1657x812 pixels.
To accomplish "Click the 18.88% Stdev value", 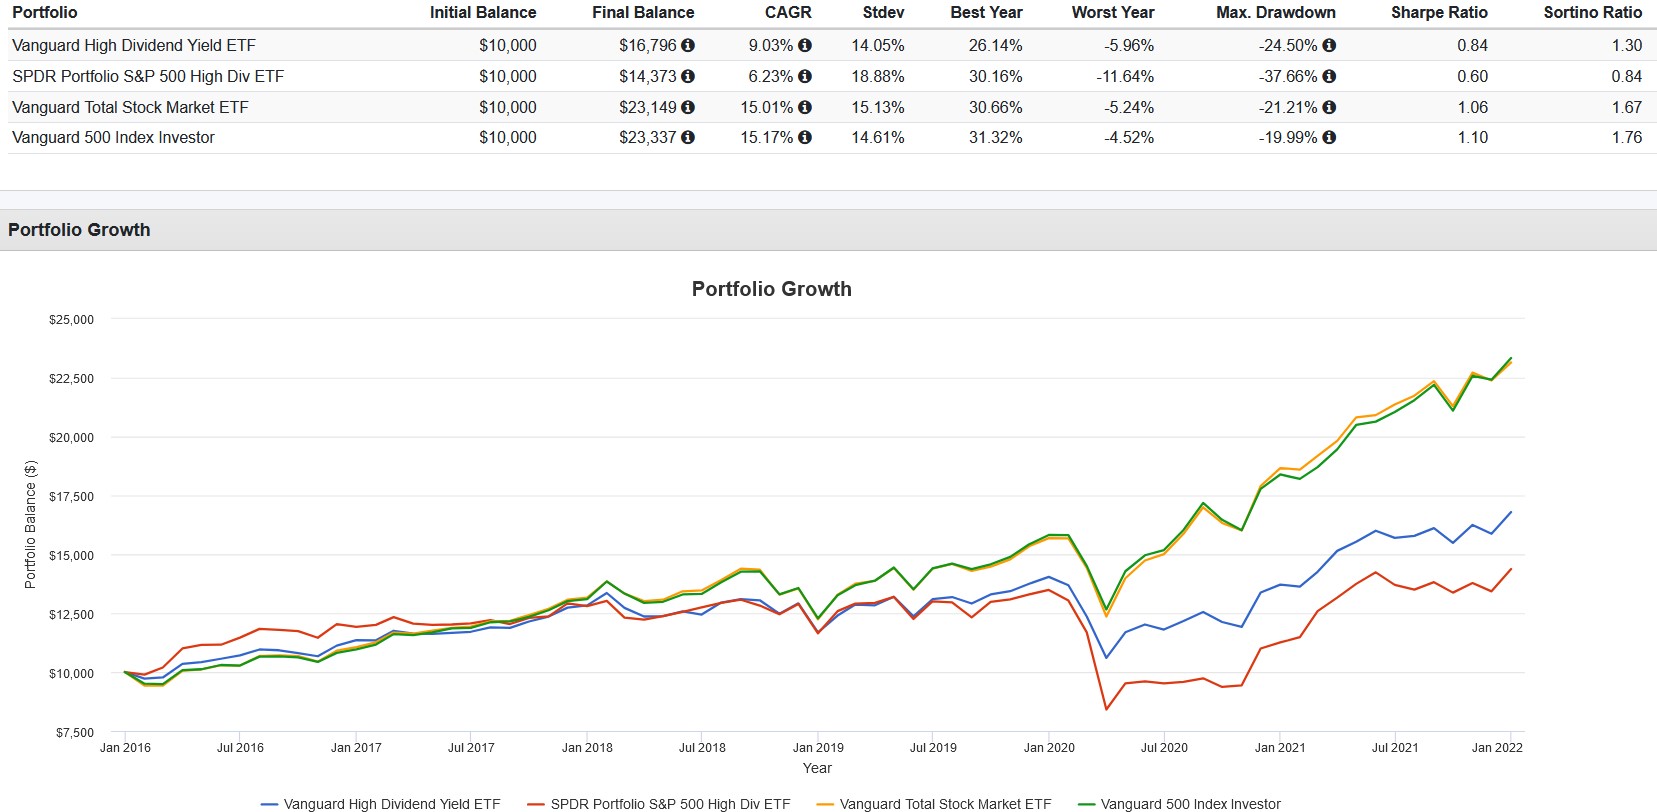I will [878, 76].
